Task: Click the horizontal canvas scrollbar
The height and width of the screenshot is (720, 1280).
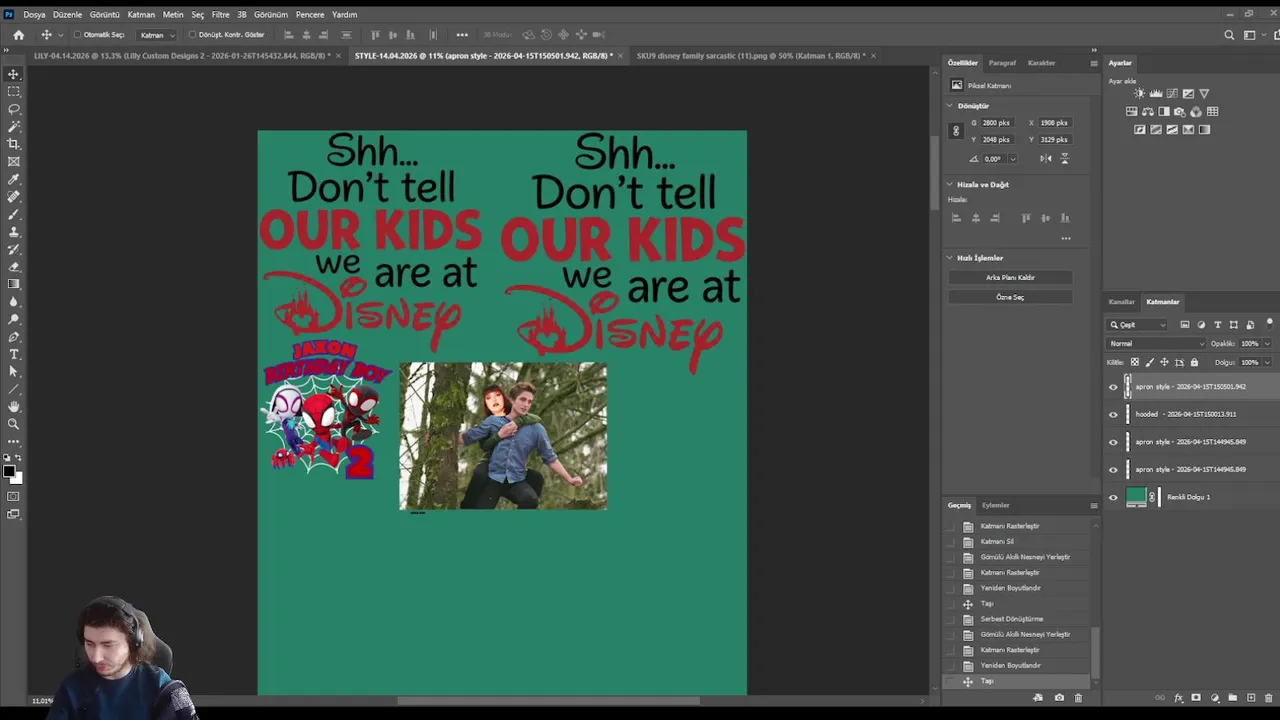Action: click(548, 700)
